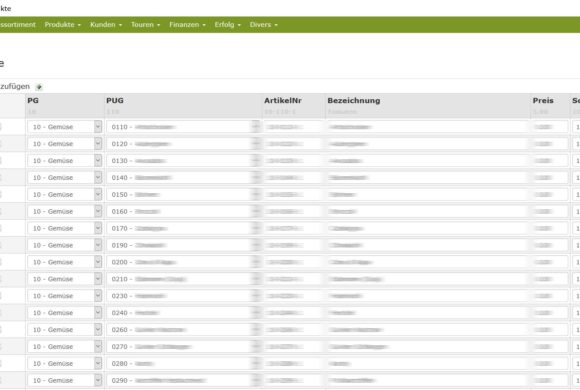The width and height of the screenshot is (580, 390).
Task: Click Preis field in the 0210 row
Action: (x=550, y=279)
